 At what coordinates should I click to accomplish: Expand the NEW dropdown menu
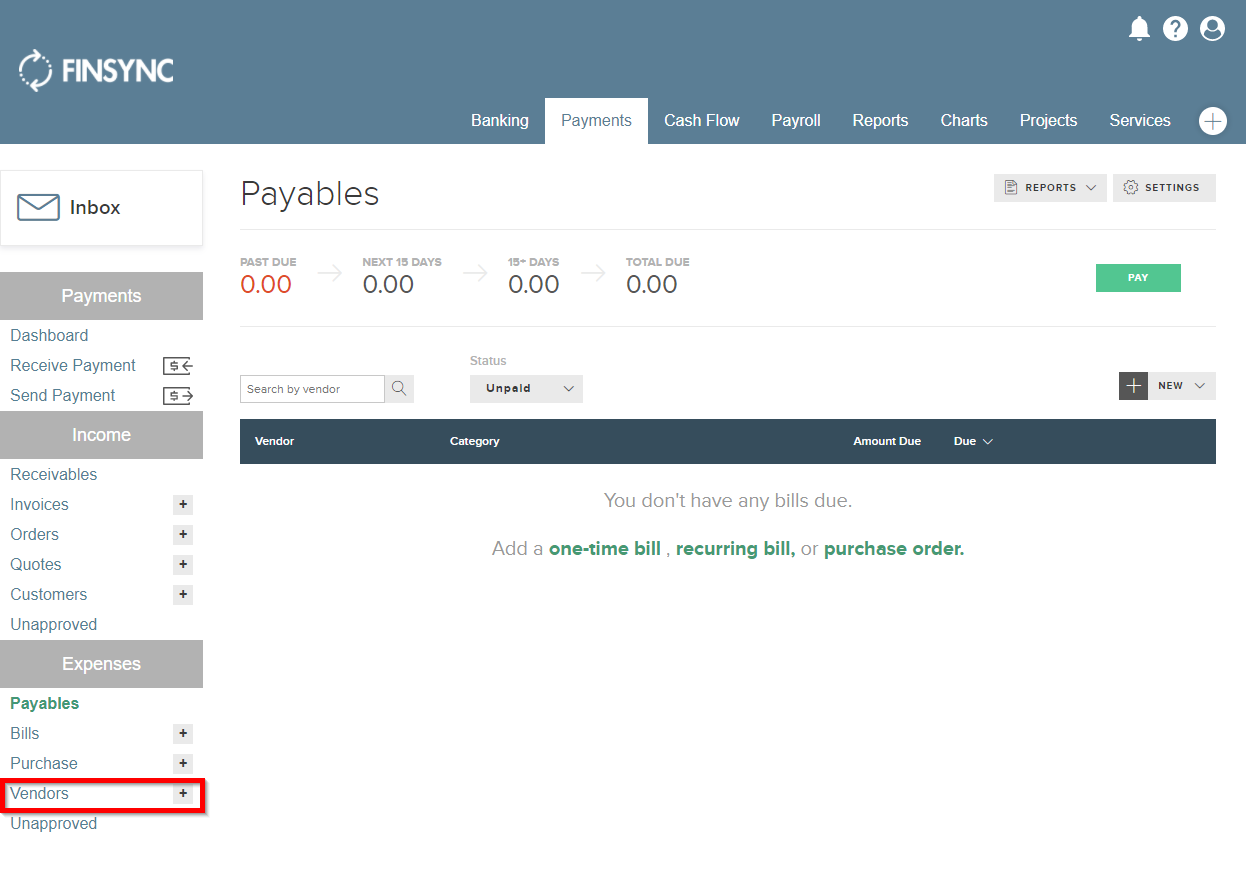click(1182, 386)
